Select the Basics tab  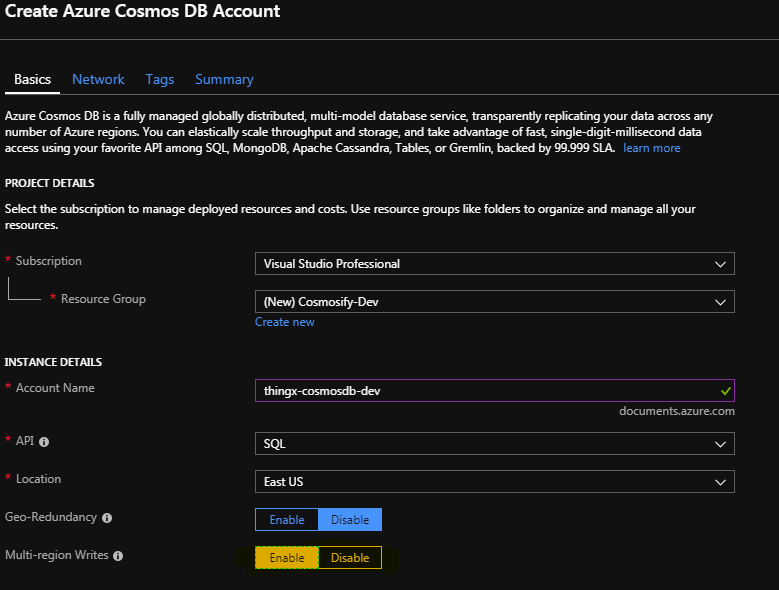point(33,79)
